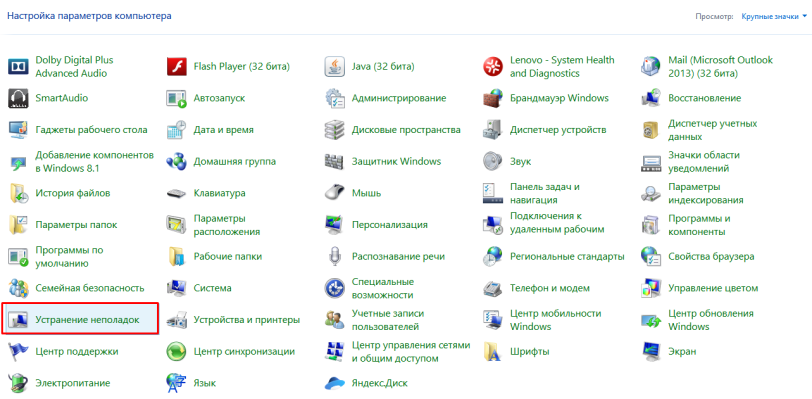812x399 pixels.
Task: Open the 'Система' link
Action: click(x=212, y=288)
